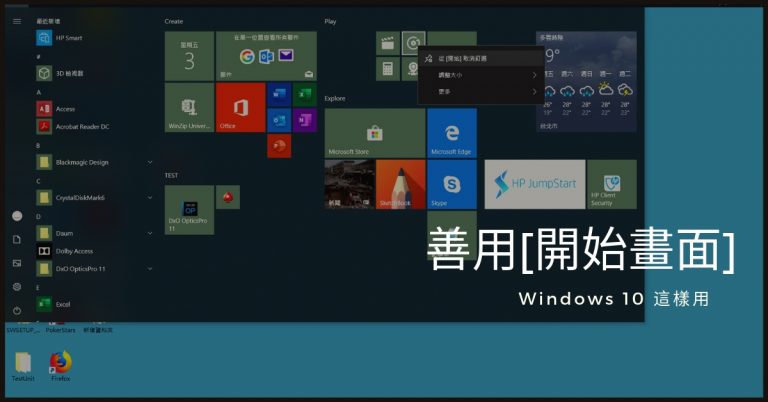Open Acrobat Reader DC in app list
This screenshot has height=402, width=768.
(93, 126)
